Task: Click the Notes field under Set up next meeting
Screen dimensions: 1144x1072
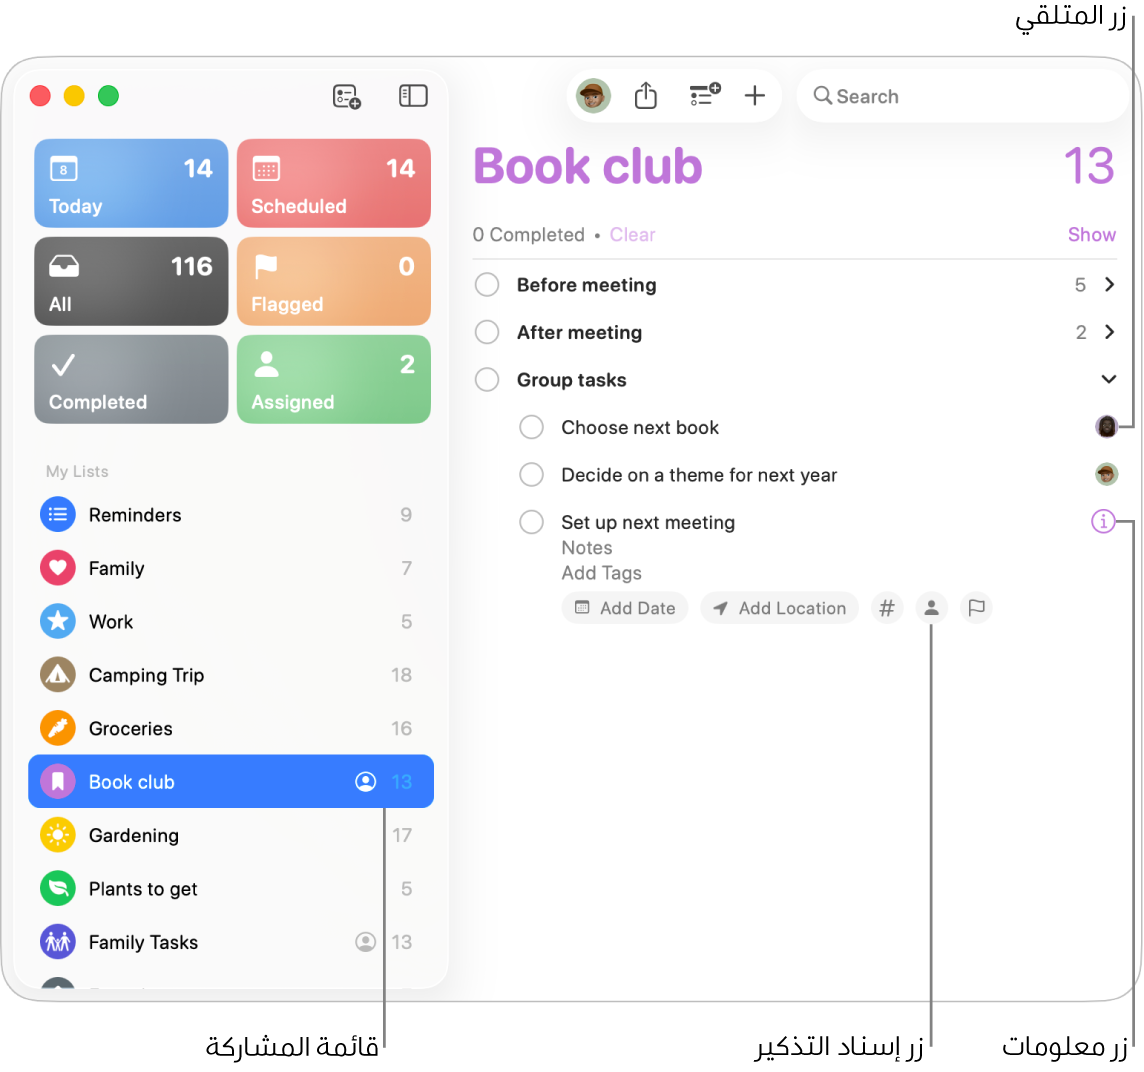Action: click(587, 548)
